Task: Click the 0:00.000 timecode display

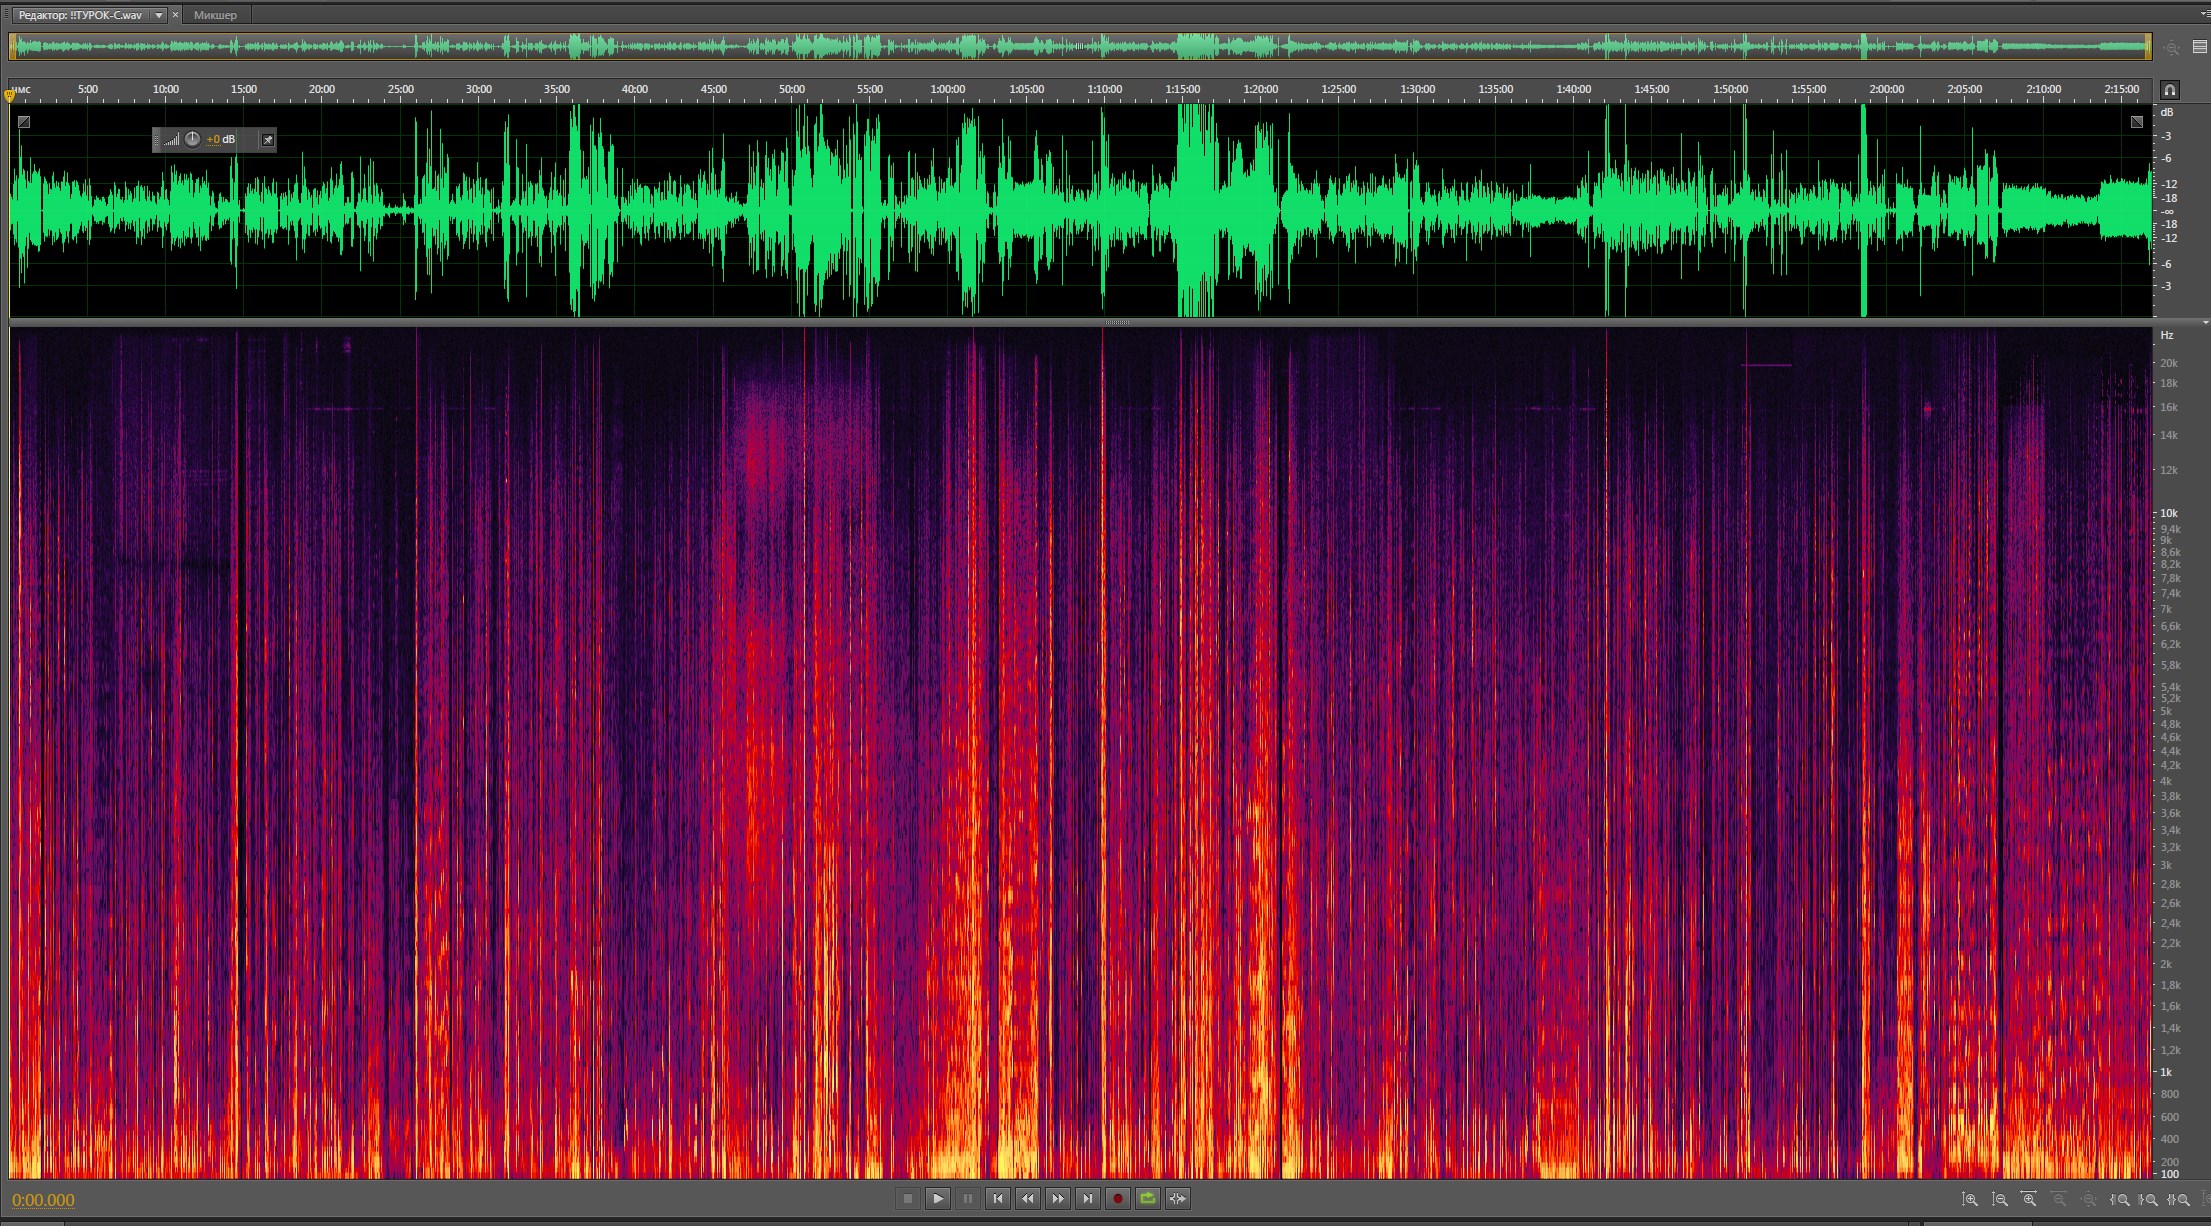Action: click(x=43, y=1200)
